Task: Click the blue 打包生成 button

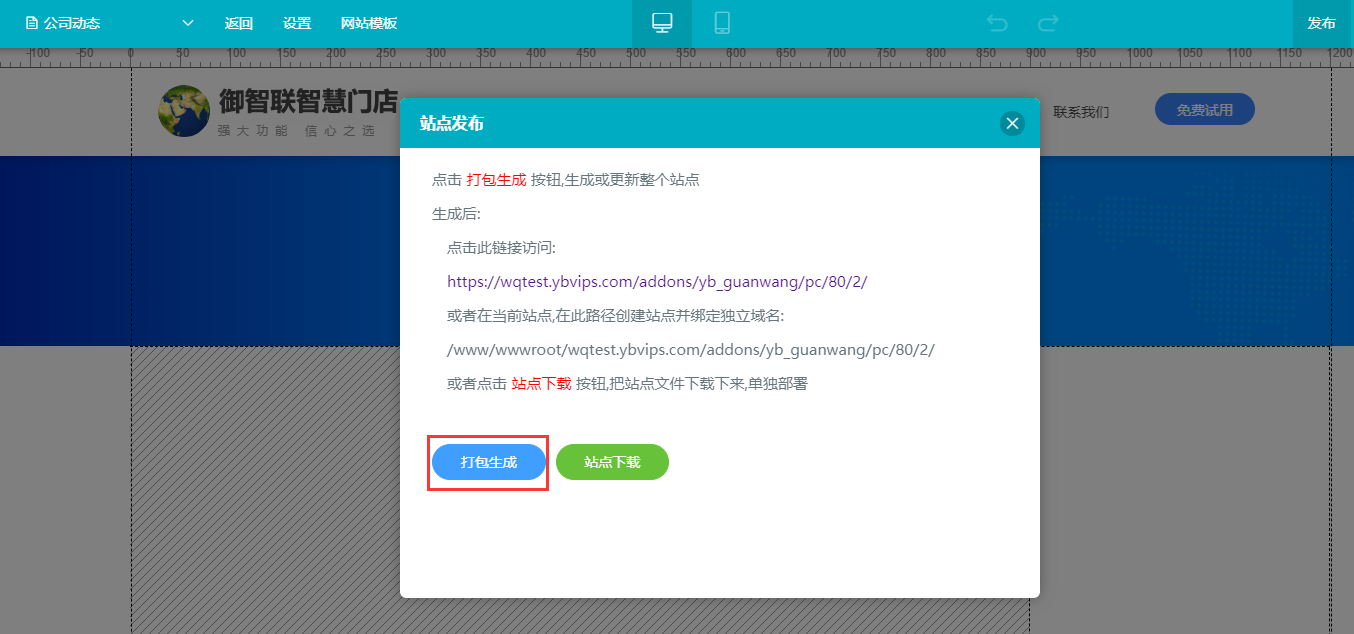Action: (489, 462)
